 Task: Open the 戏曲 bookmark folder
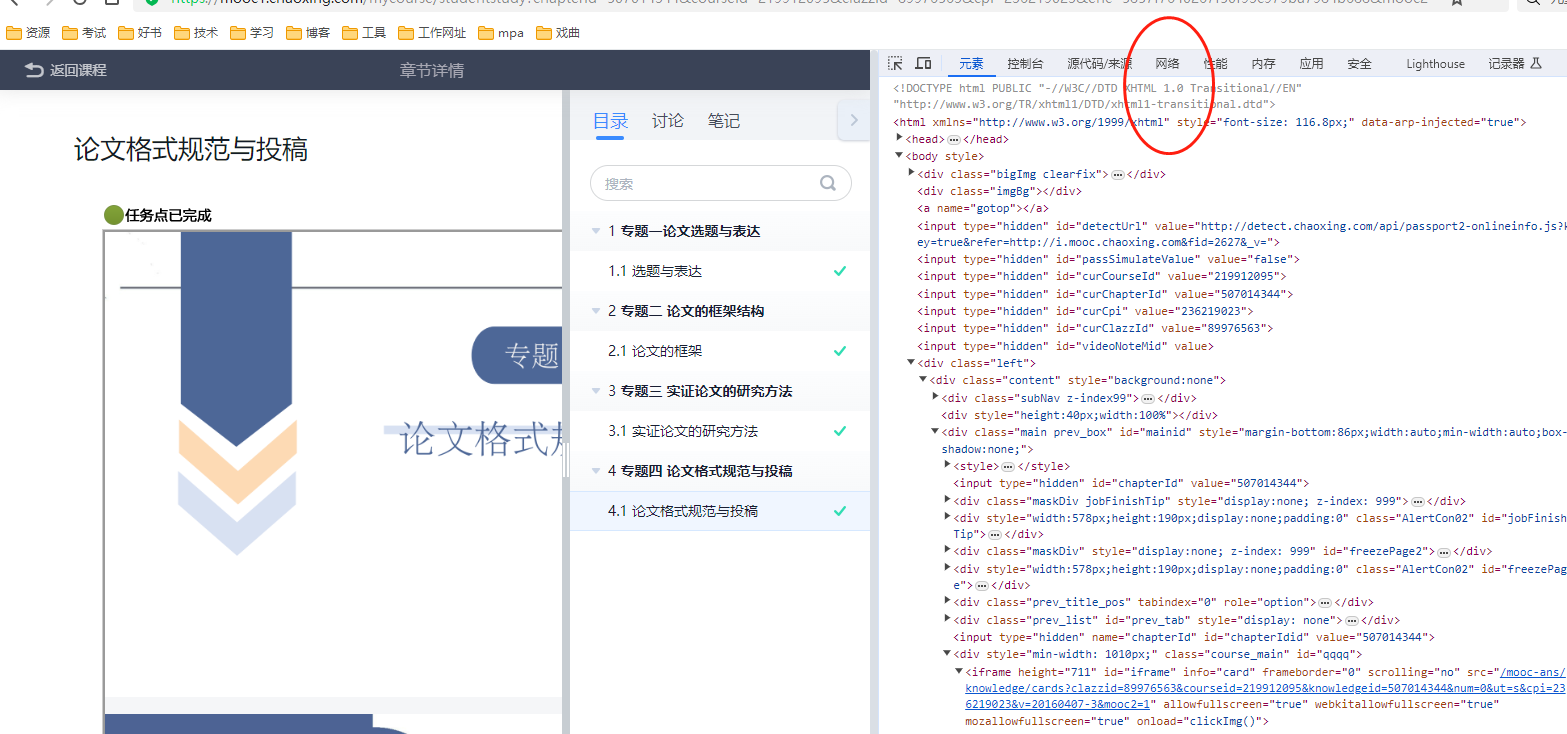(x=558, y=33)
